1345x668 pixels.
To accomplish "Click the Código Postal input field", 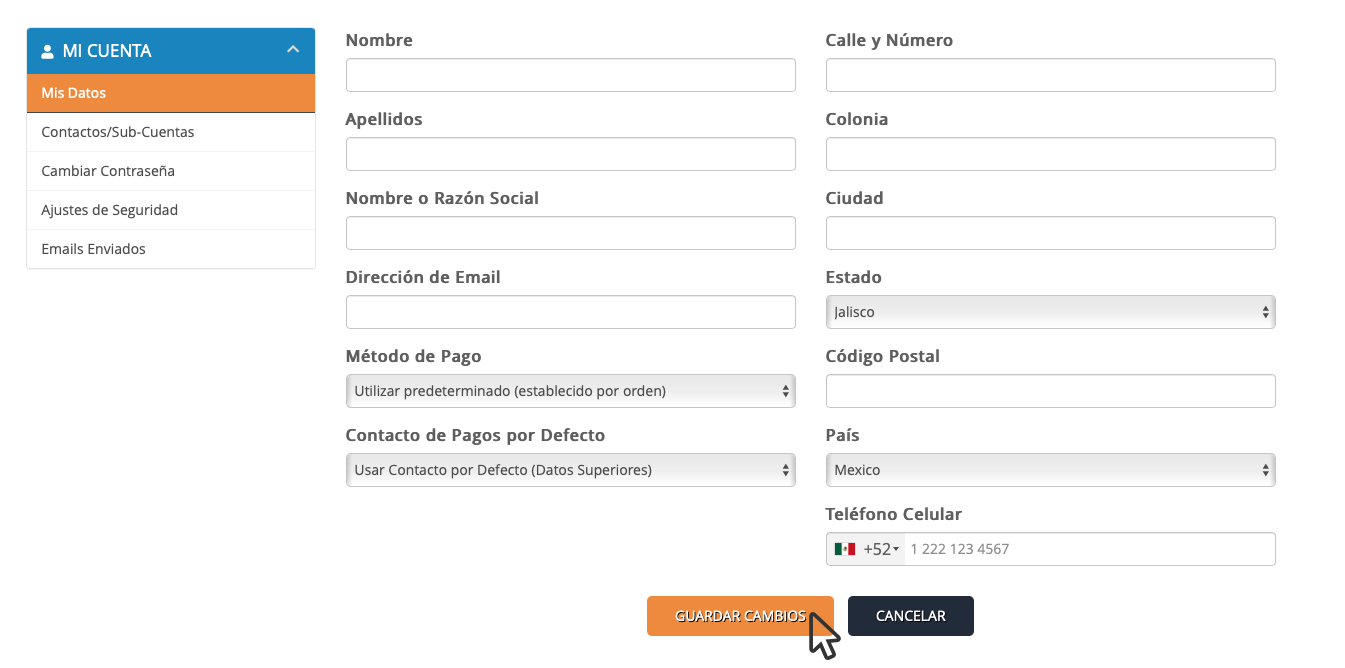I will [1050, 391].
